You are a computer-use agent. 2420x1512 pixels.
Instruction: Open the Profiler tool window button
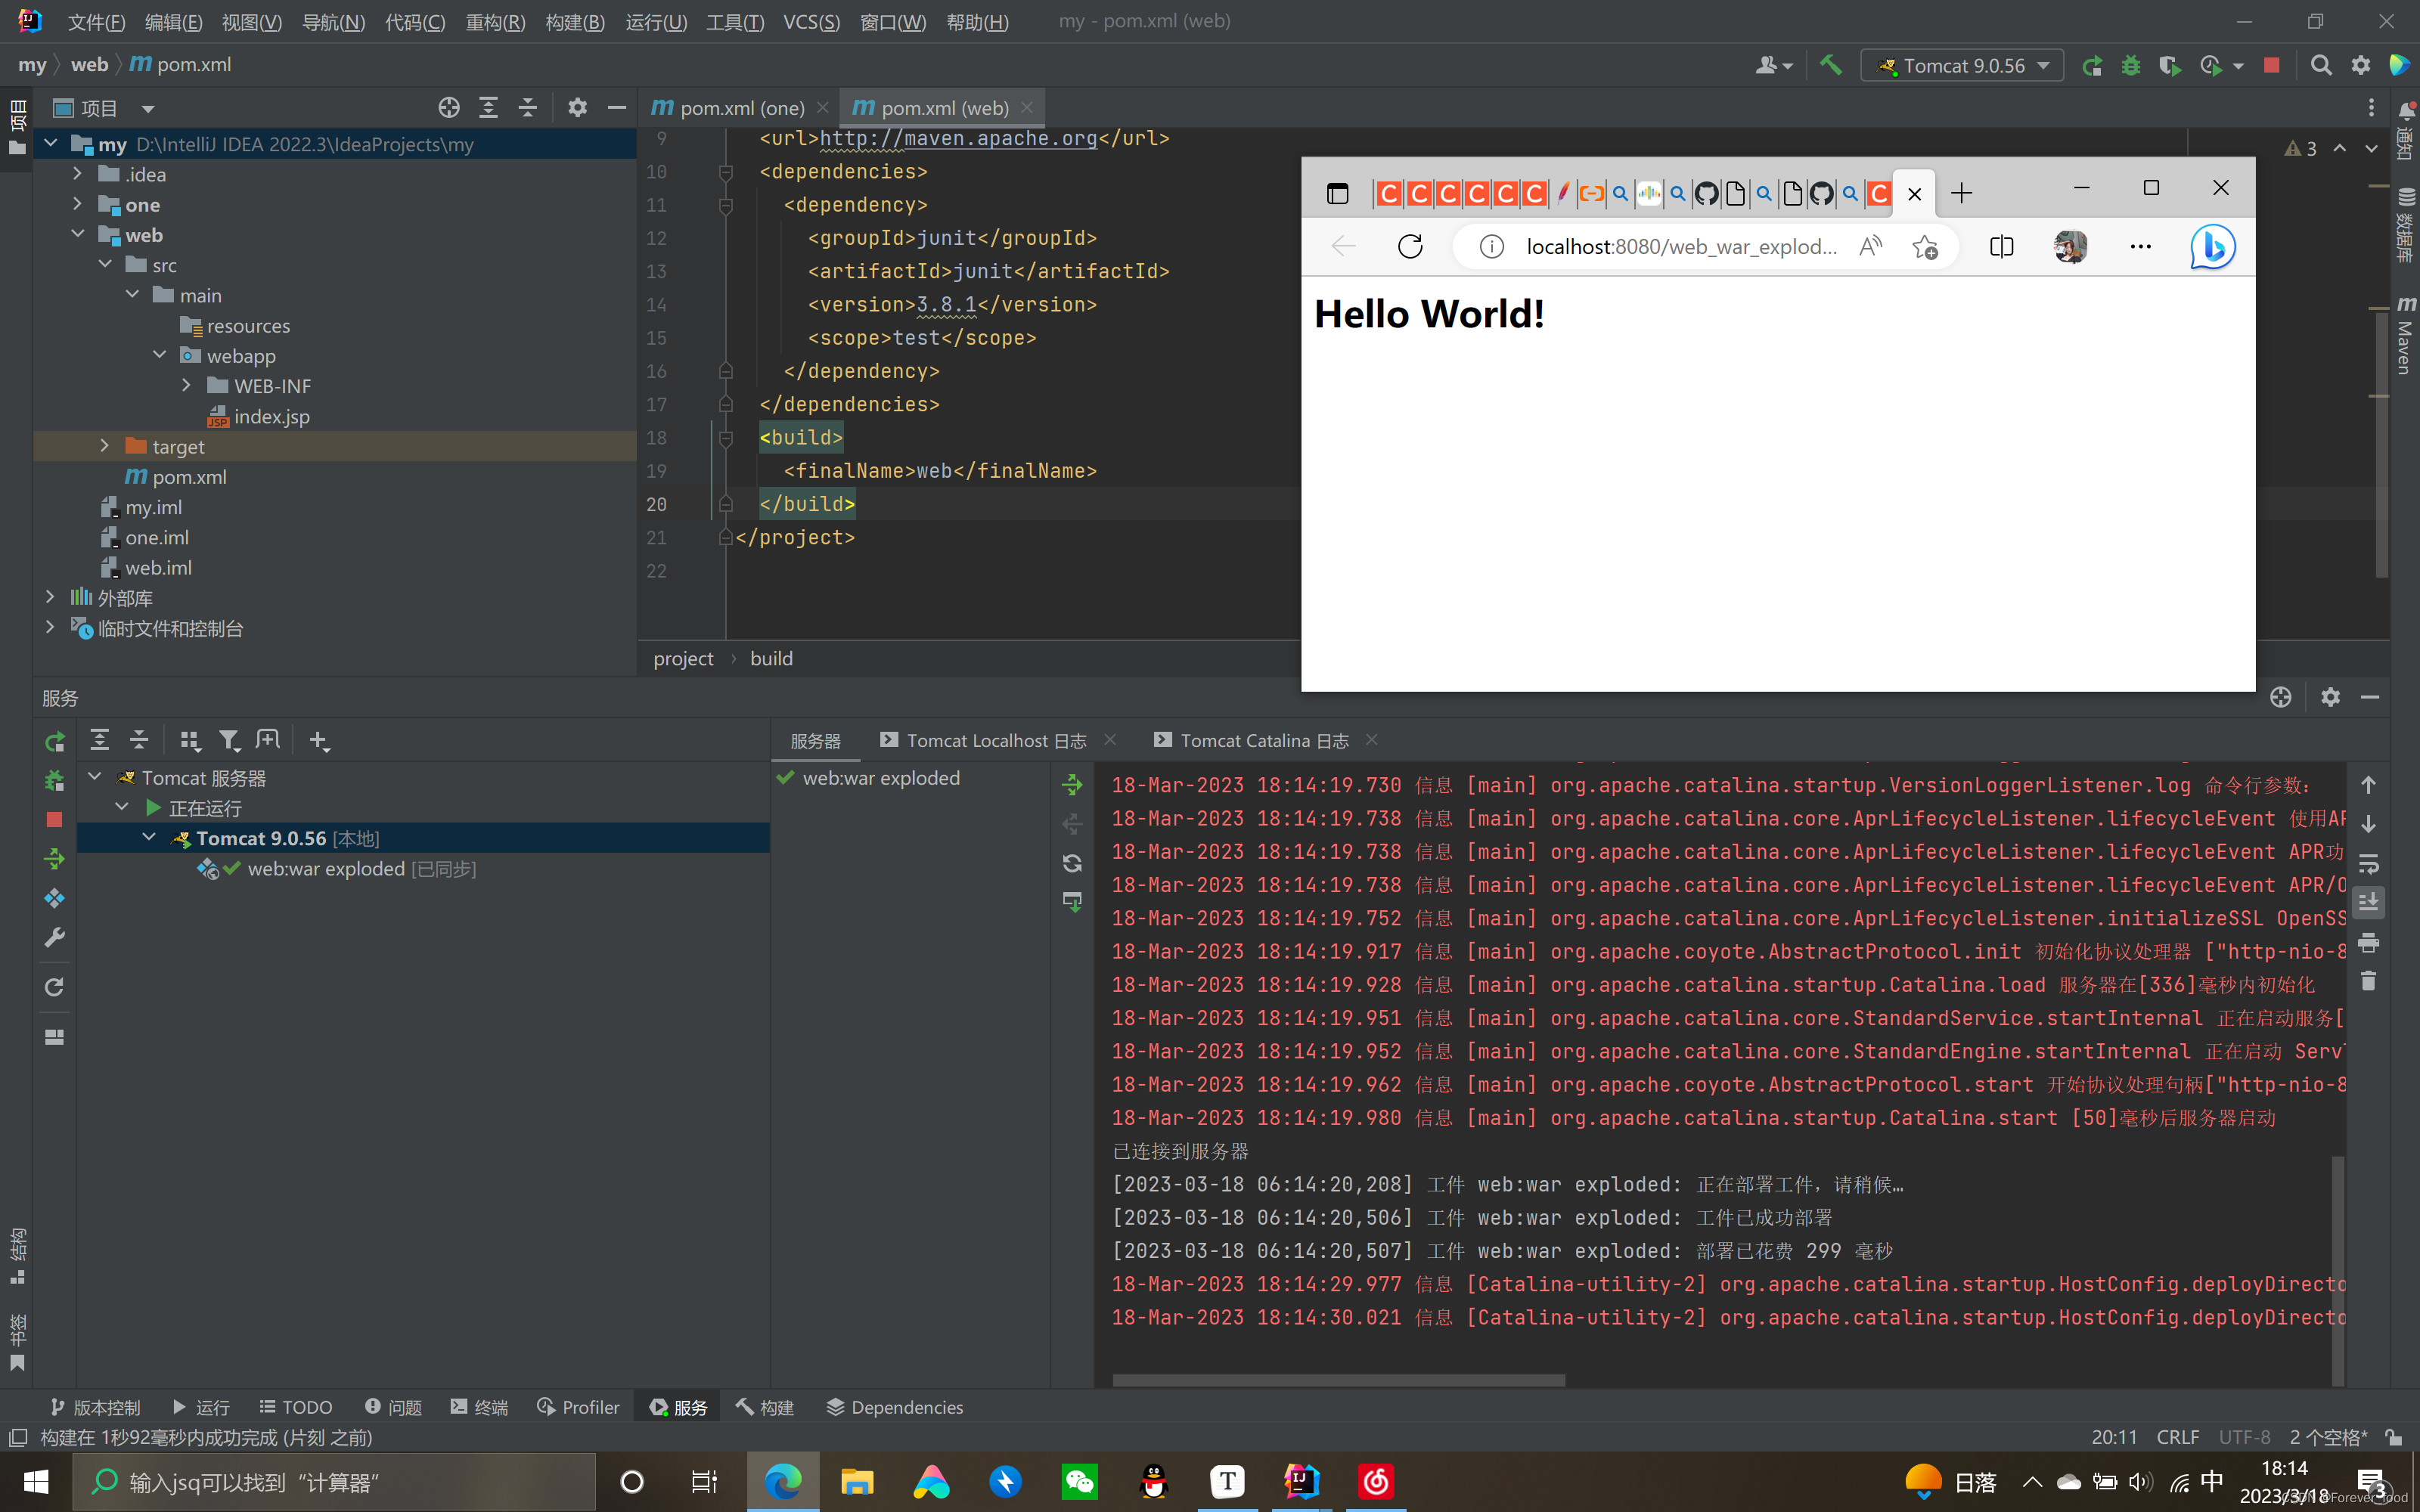coord(578,1407)
